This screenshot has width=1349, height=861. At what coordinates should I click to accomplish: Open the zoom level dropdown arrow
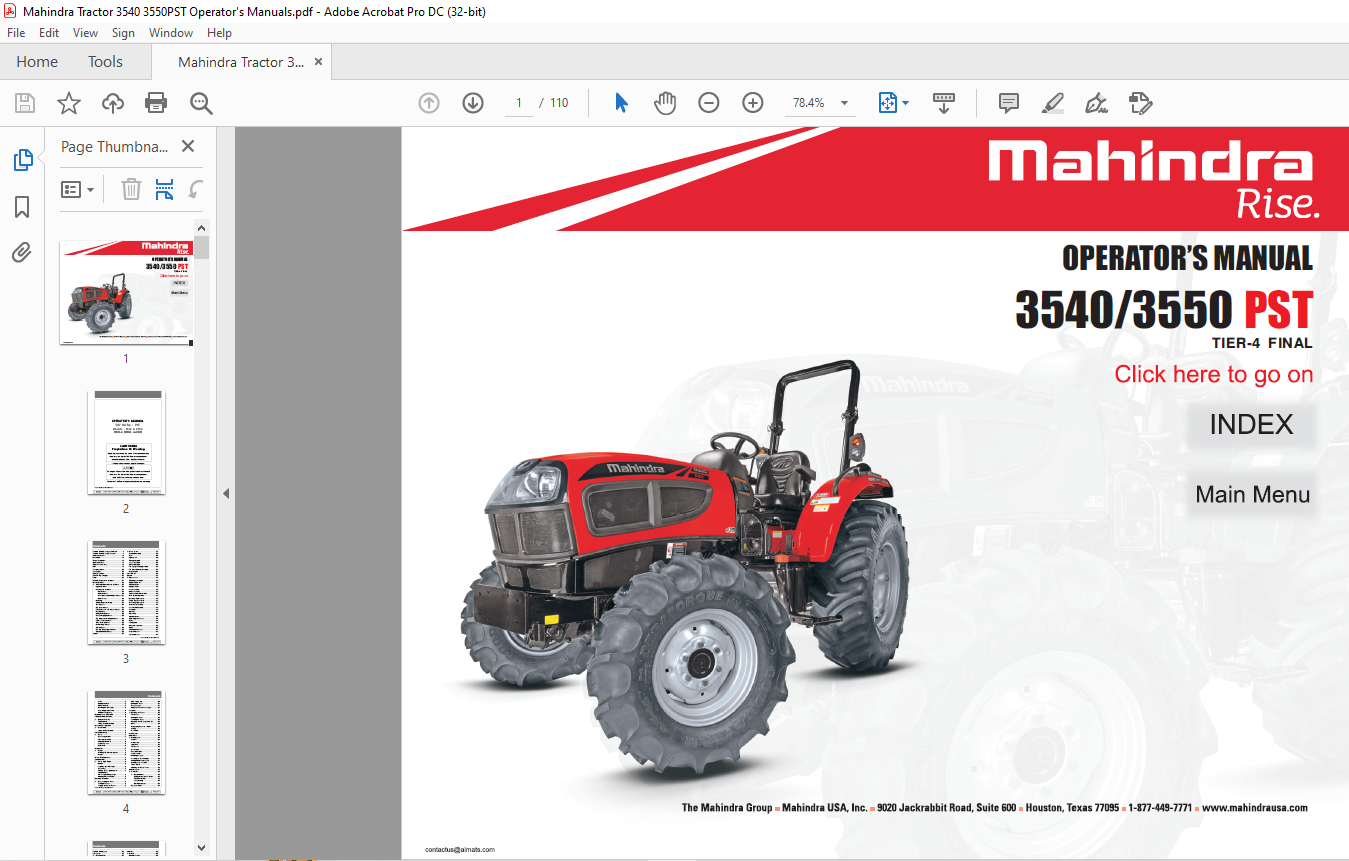click(844, 103)
